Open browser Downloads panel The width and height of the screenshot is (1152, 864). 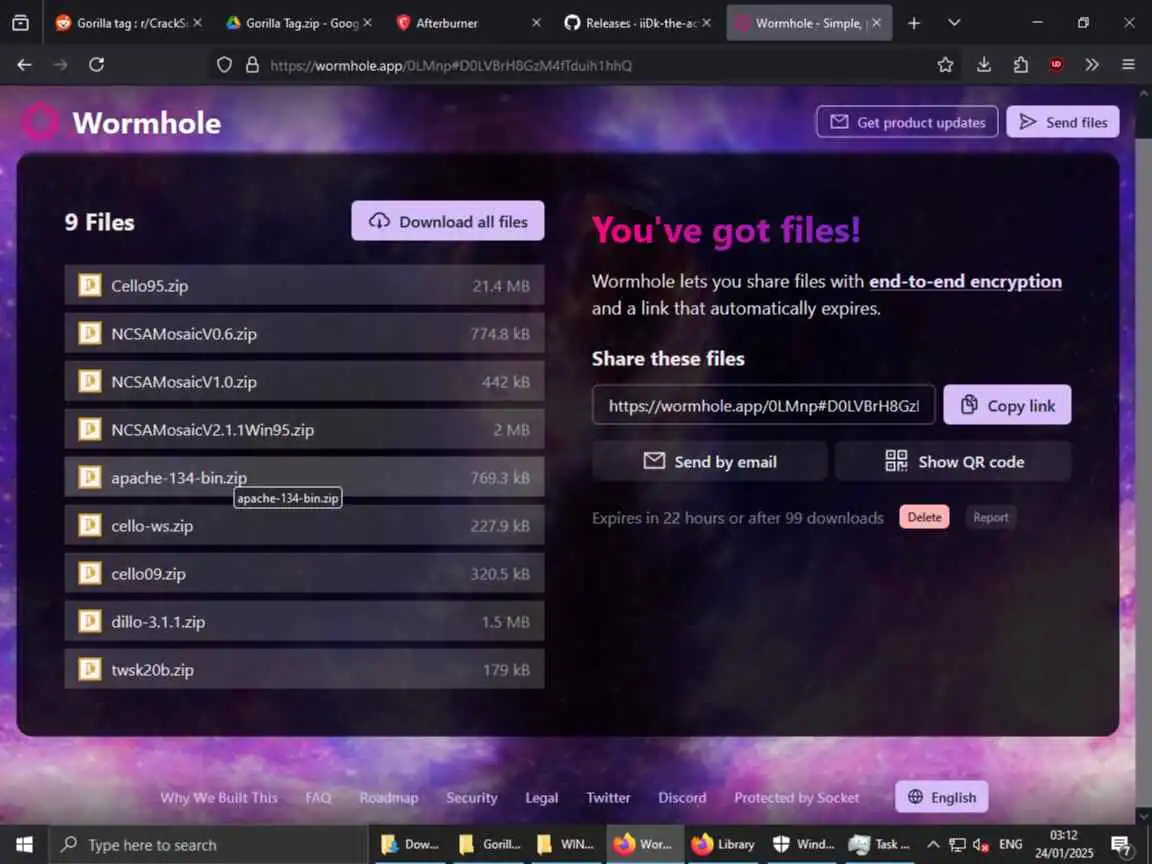984,65
